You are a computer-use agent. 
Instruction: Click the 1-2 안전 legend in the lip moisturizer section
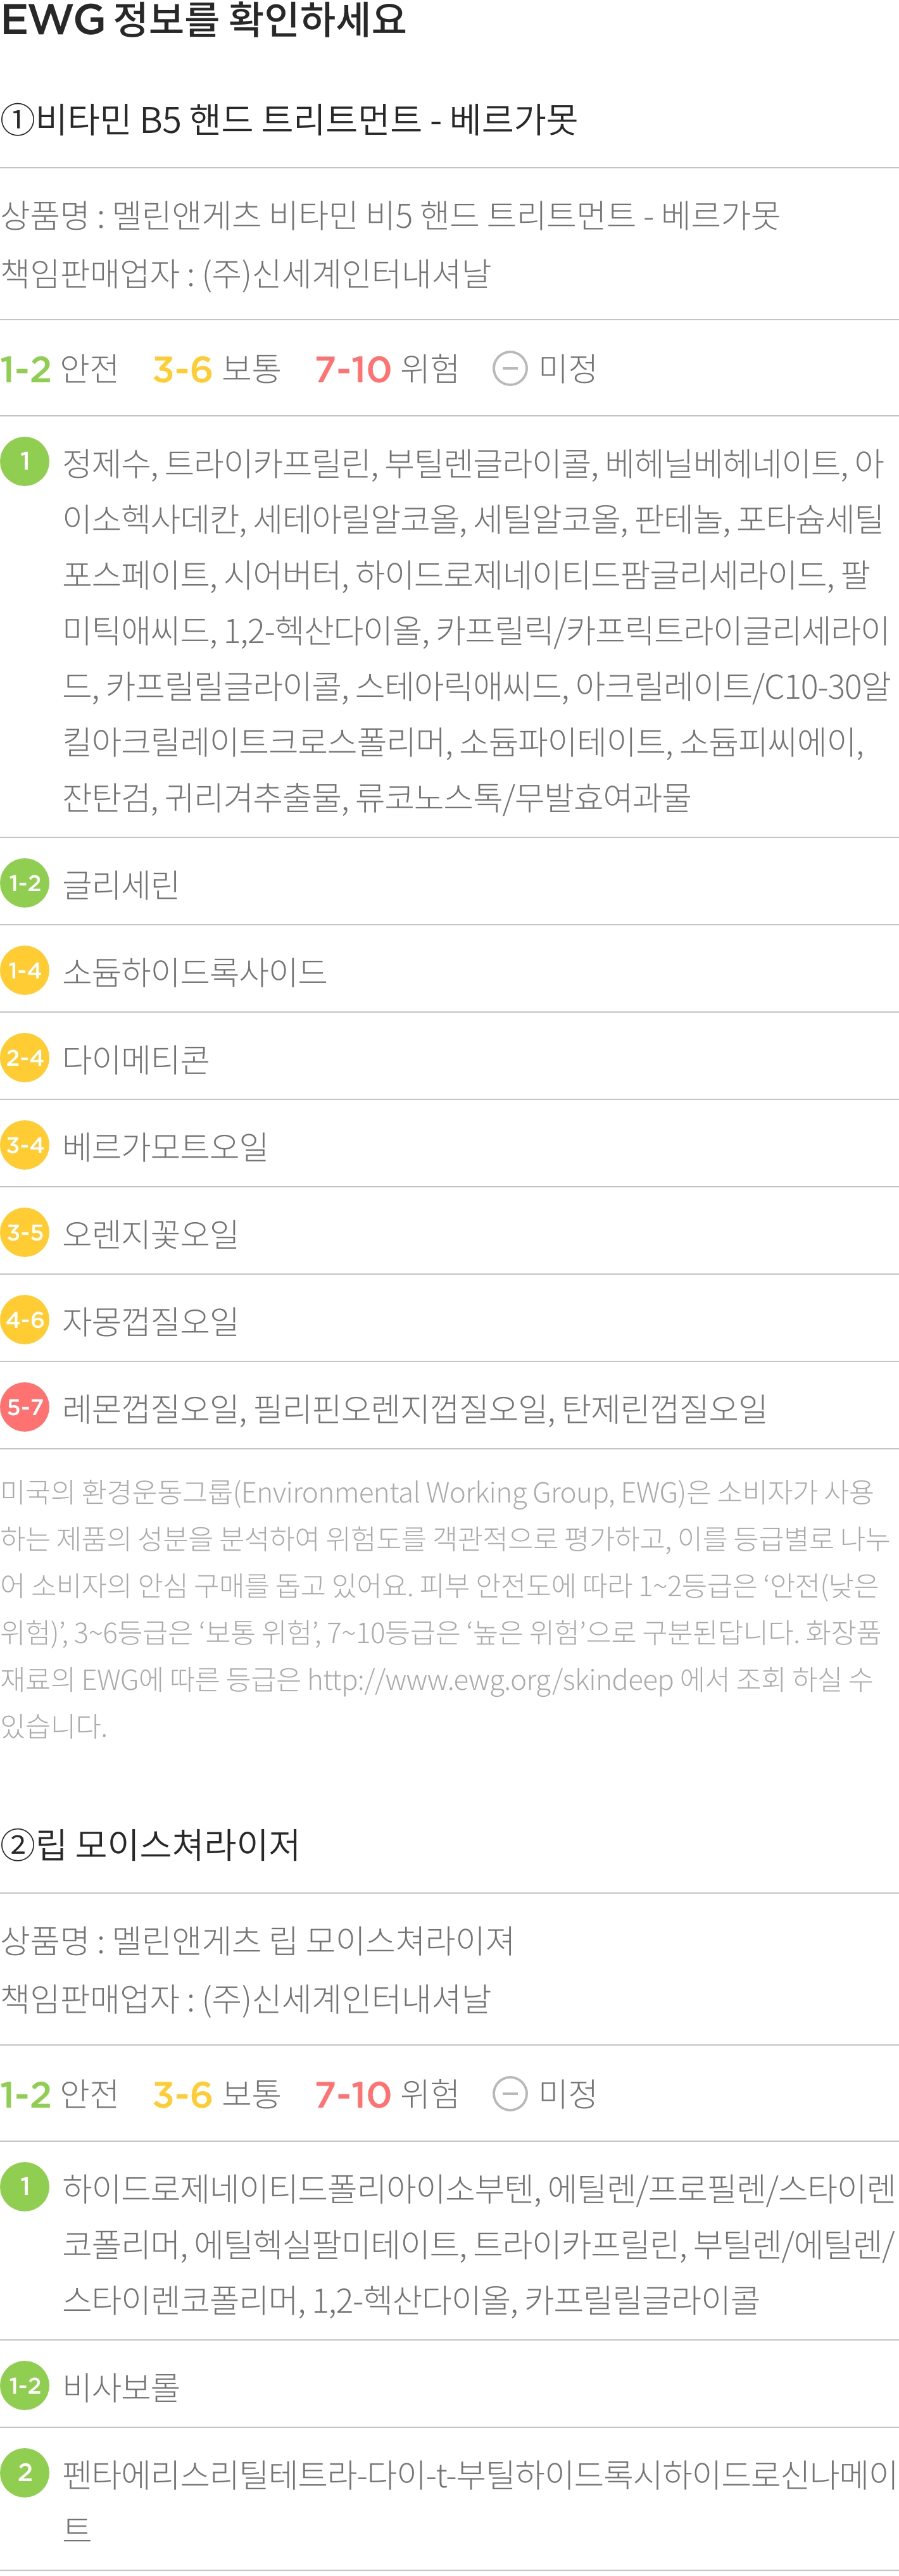click(x=59, y=2094)
